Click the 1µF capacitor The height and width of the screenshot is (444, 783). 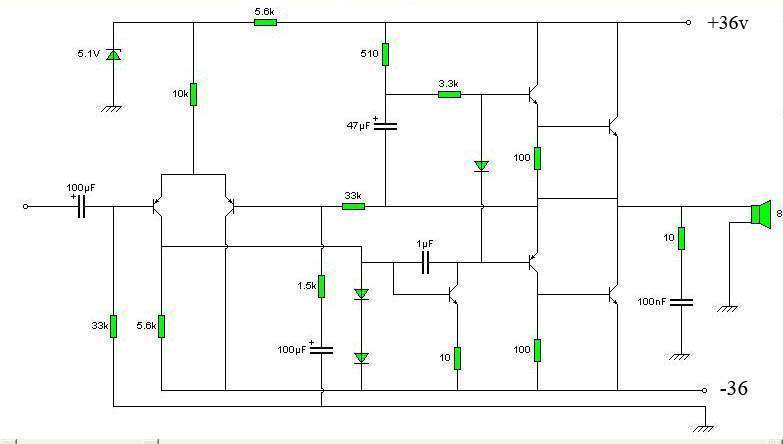(x=425, y=262)
